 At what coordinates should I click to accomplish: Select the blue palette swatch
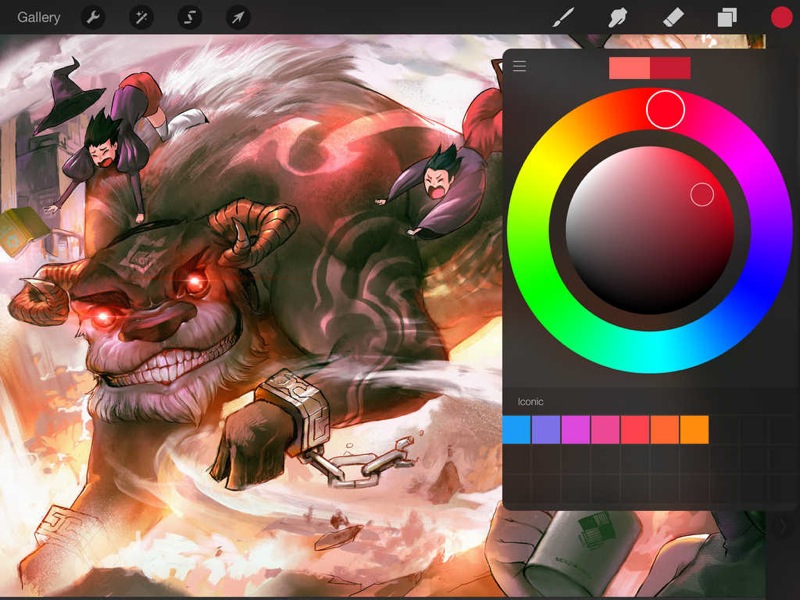tap(516, 430)
